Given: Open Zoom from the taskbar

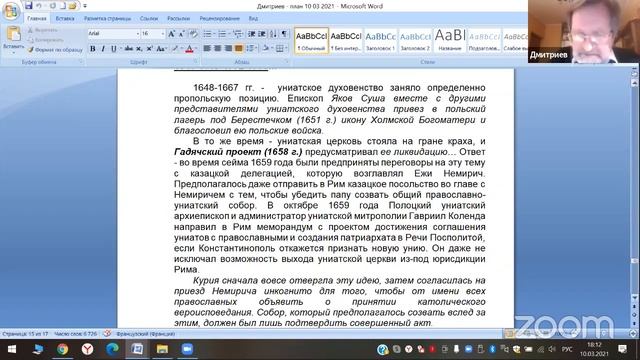Looking at the screenshot, I should pyautogui.click(x=187, y=349).
